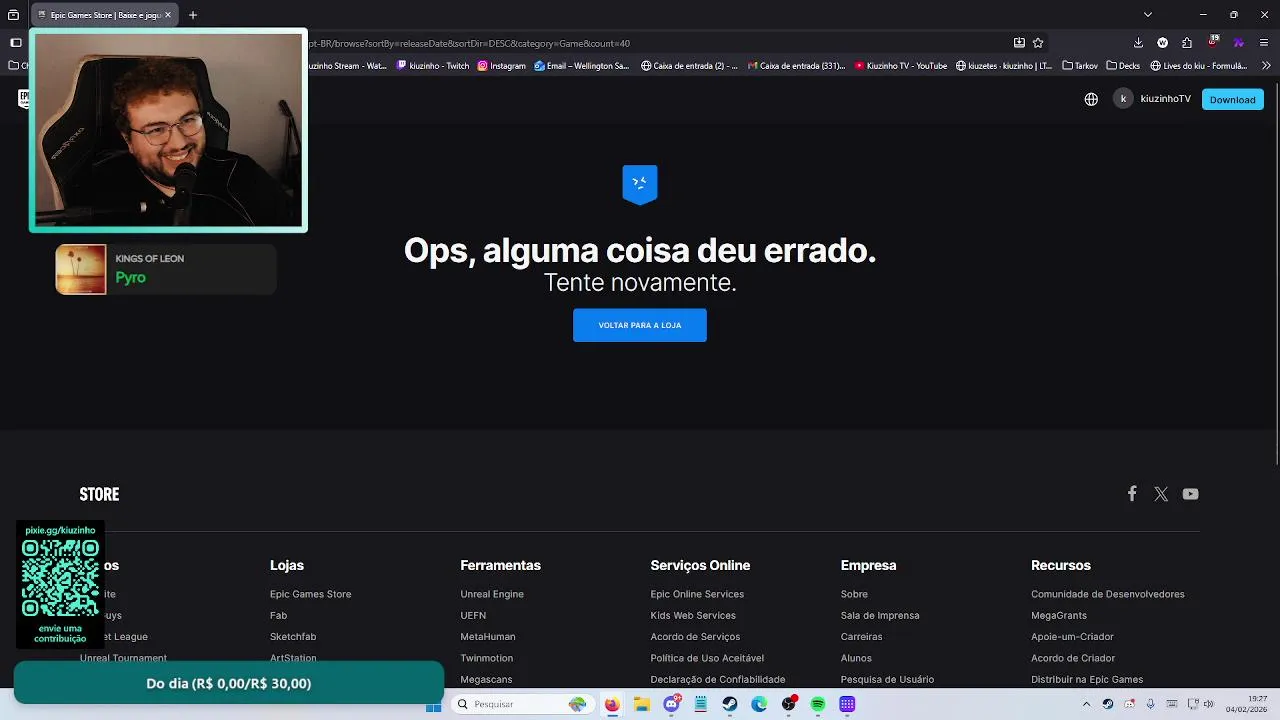1280x720 pixels.
Task: Open Apoie-um-Criador footer link
Action: [1072, 637]
